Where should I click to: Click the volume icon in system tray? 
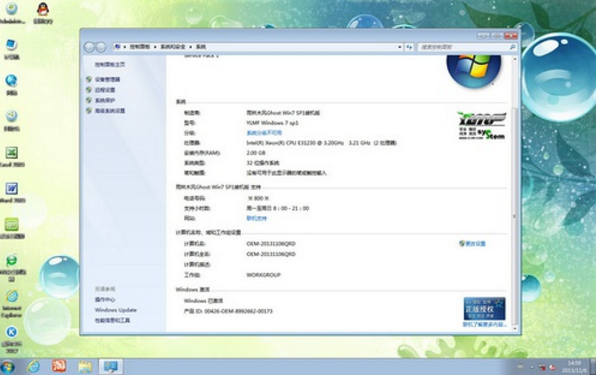[552, 367]
